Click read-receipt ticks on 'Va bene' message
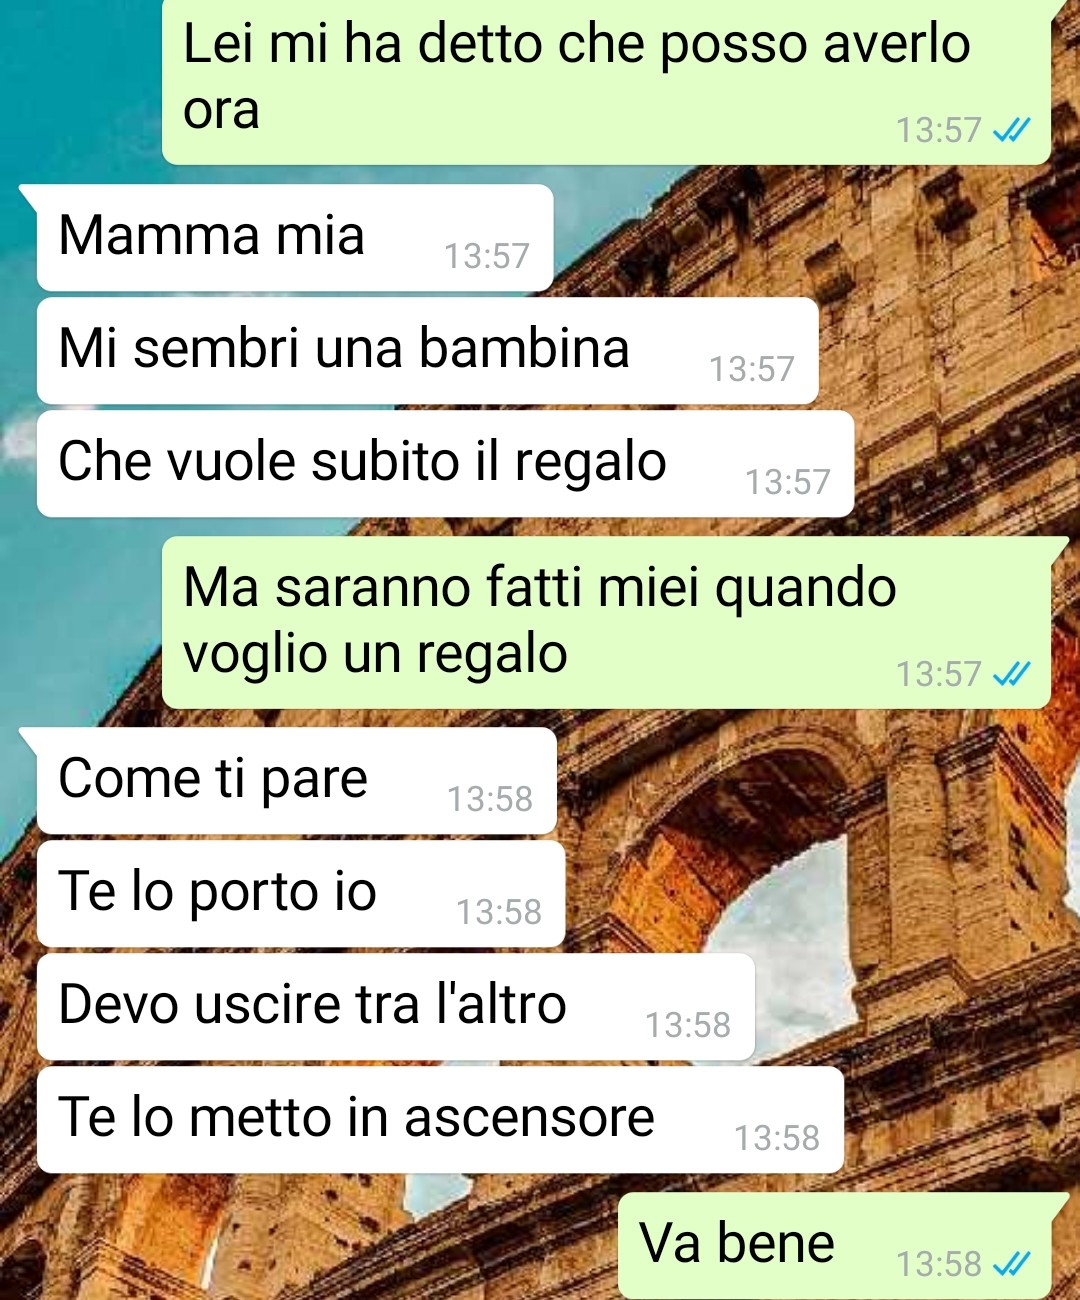Screen dimensions: 1080x1300 point(1011,1264)
